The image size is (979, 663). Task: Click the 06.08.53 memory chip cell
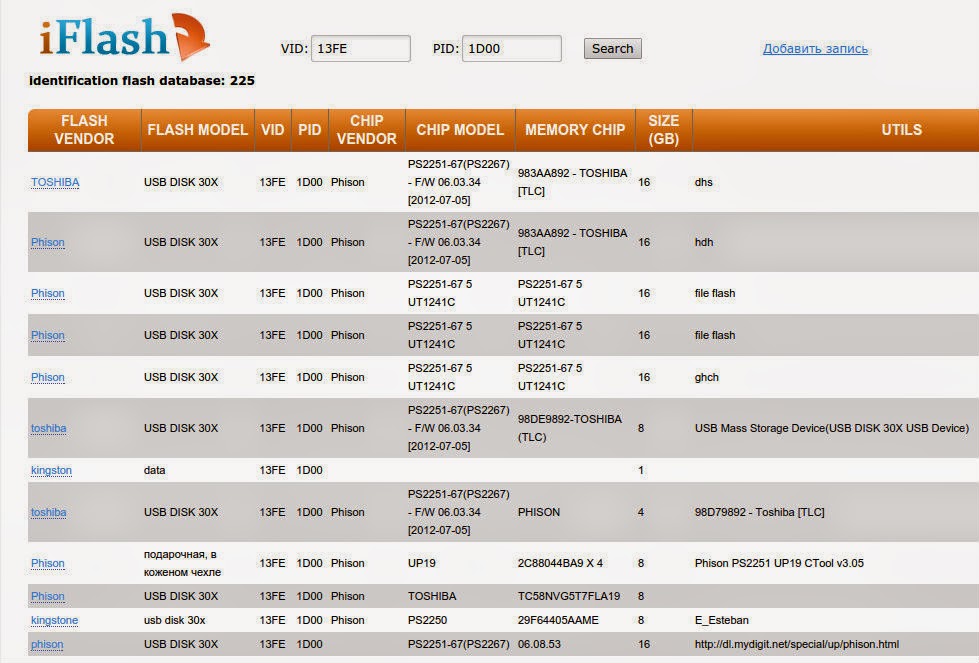click(539, 644)
